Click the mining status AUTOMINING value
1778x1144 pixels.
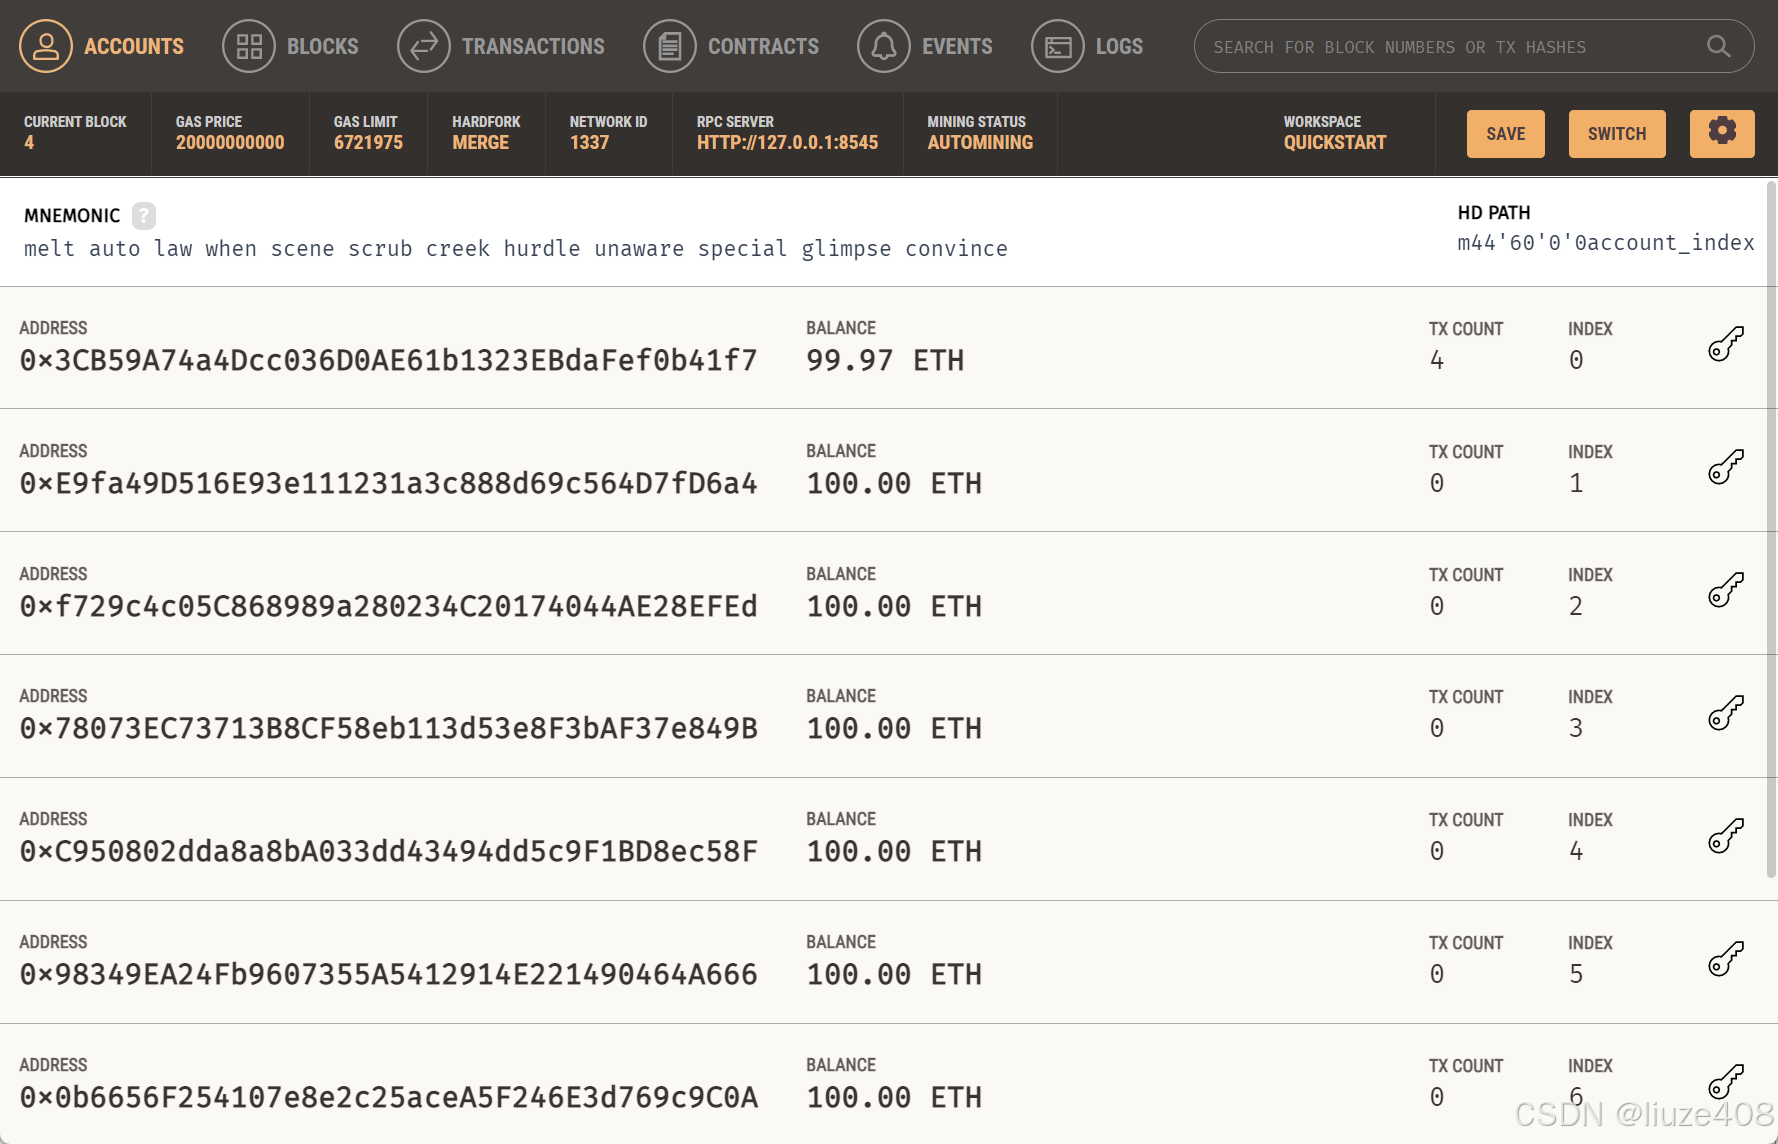(x=980, y=143)
